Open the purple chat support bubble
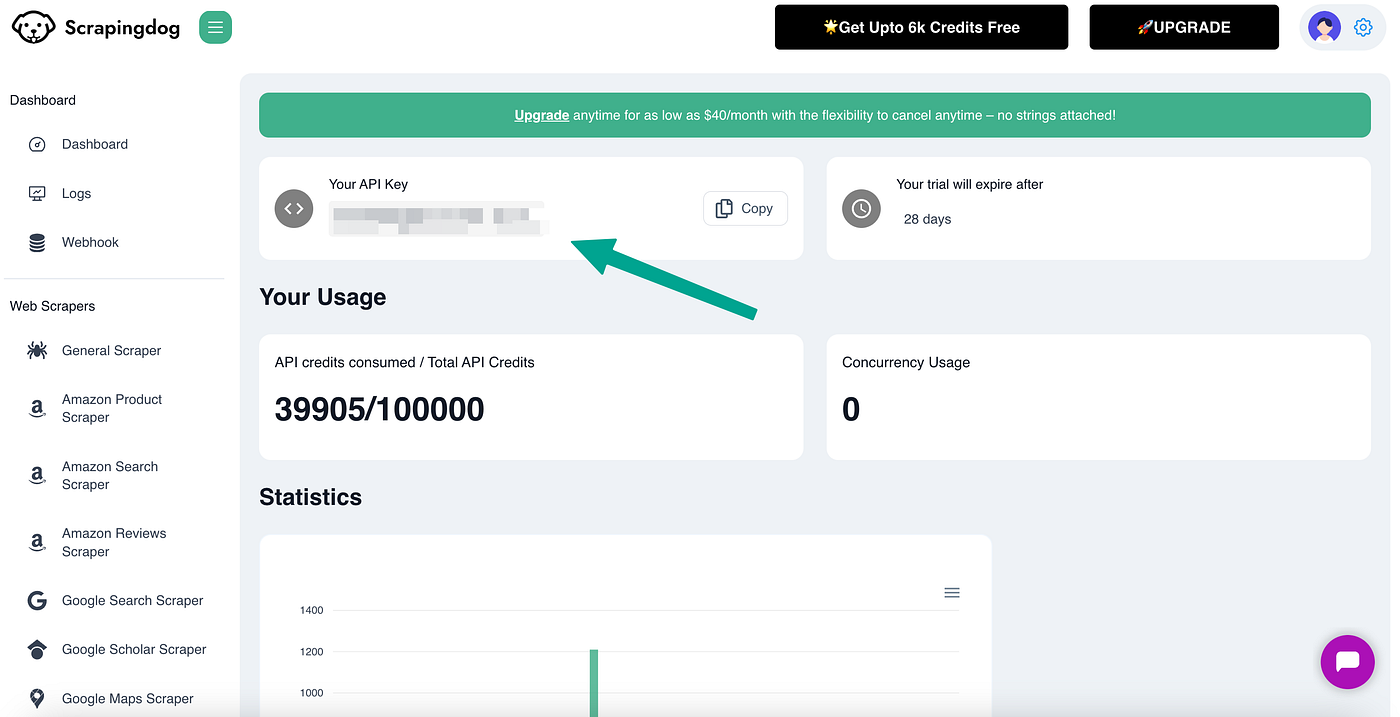1400x717 pixels. [1347, 662]
